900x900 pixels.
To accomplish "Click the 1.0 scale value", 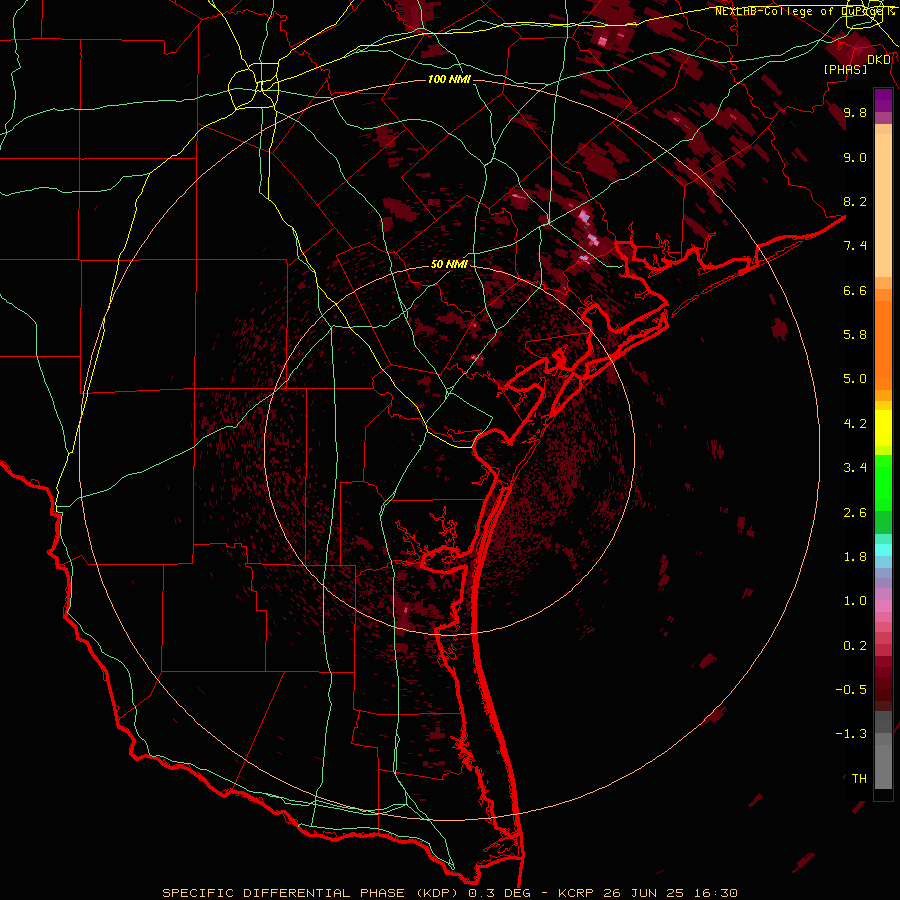I will pyautogui.click(x=855, y=601).
